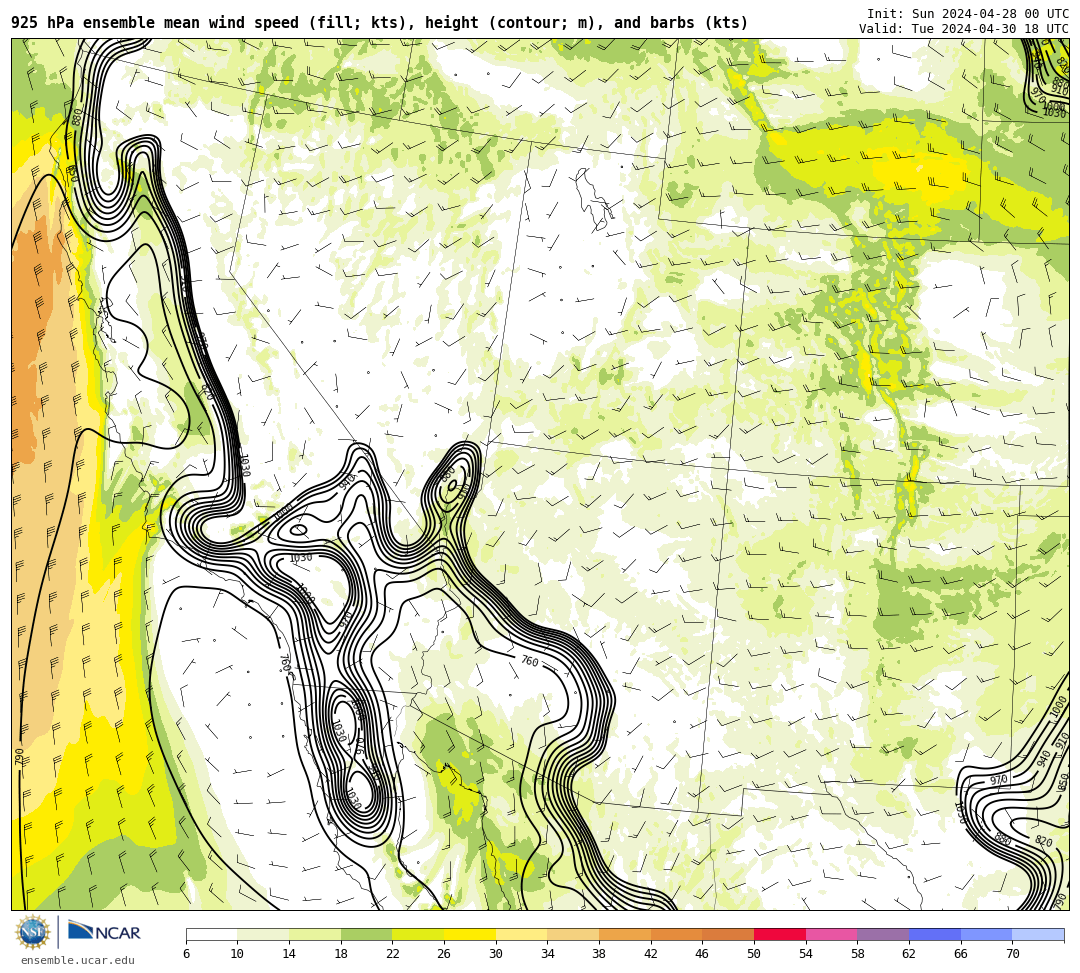This screenshot has height=973, width=1080.
Task: Click the color bar tick label 18
Action: pyautogui.click(x=341, y=954)
